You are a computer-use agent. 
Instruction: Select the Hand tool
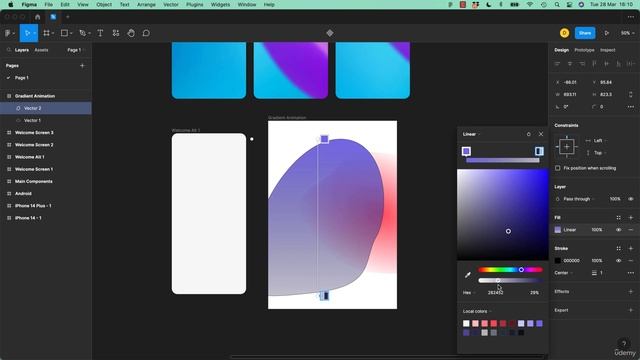(x=131, y=33)
